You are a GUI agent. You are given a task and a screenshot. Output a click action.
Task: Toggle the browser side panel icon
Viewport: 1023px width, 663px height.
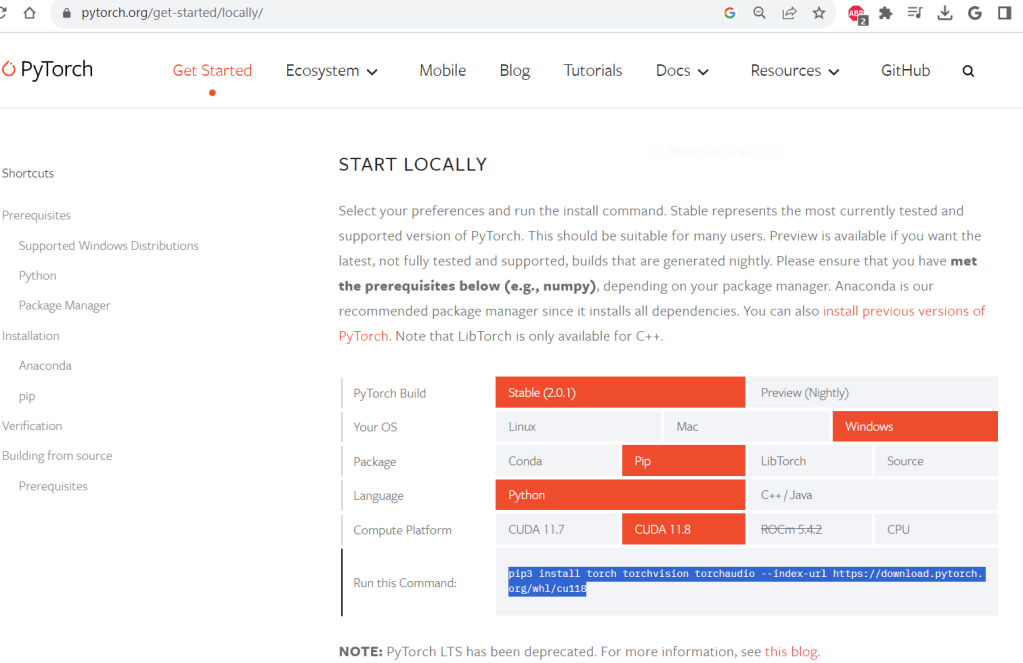pos(1004,14)
